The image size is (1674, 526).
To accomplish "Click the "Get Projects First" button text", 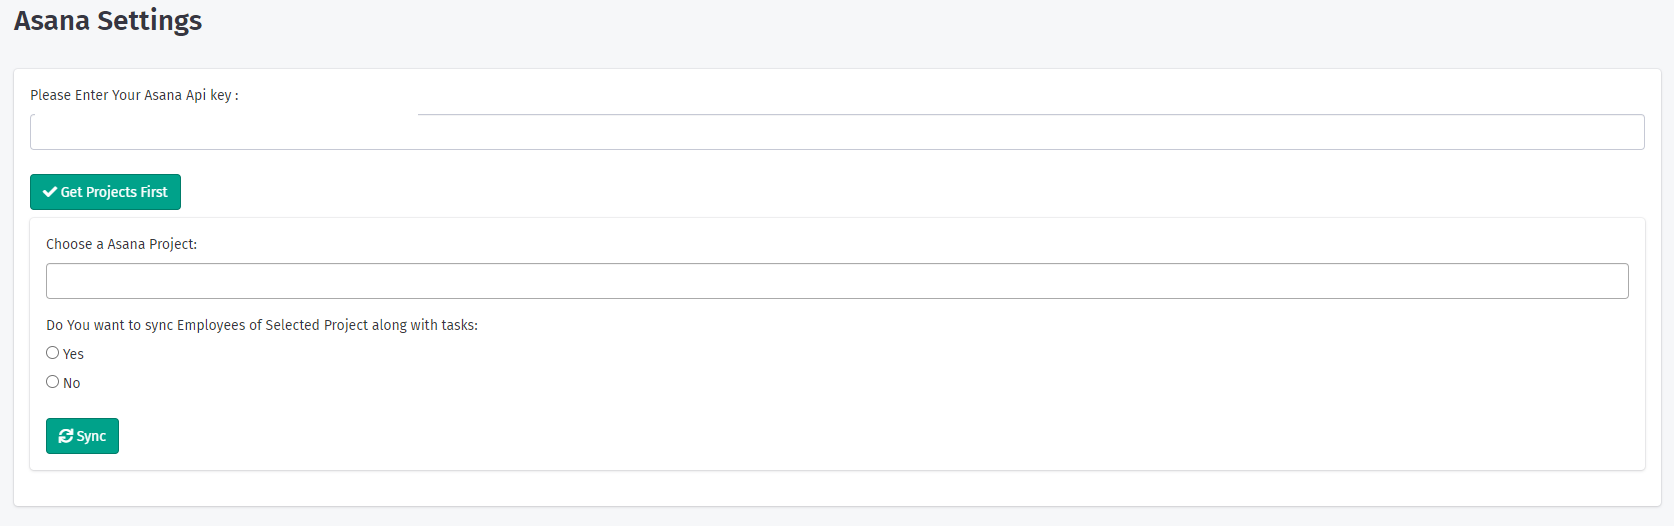I will click(x=114, y=192).
